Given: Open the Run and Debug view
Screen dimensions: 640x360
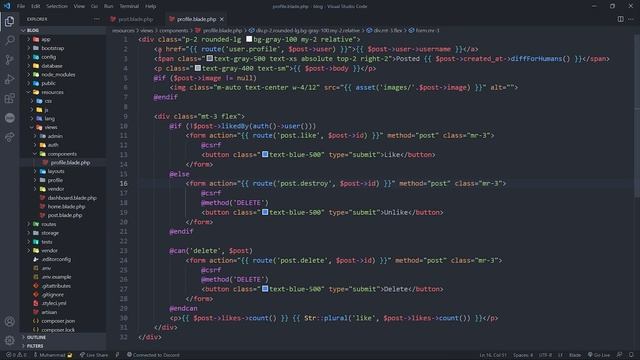Looking at the screenshot, I should 9,79.
